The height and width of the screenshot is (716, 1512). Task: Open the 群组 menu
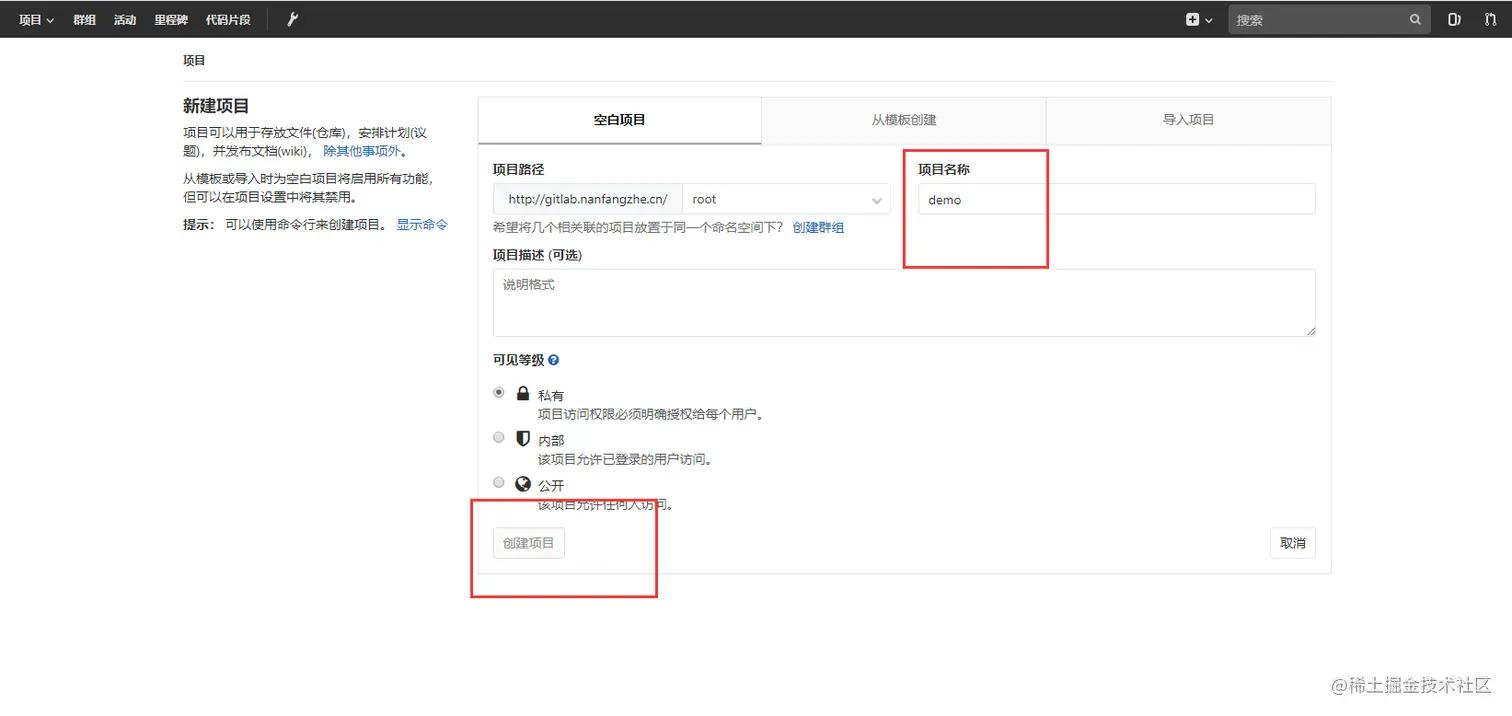click(84, 19)
